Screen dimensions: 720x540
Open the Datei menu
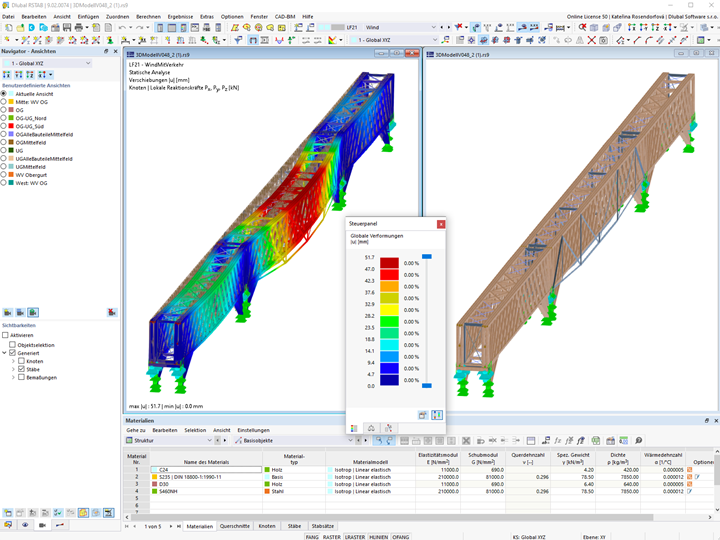pos(8,17)
